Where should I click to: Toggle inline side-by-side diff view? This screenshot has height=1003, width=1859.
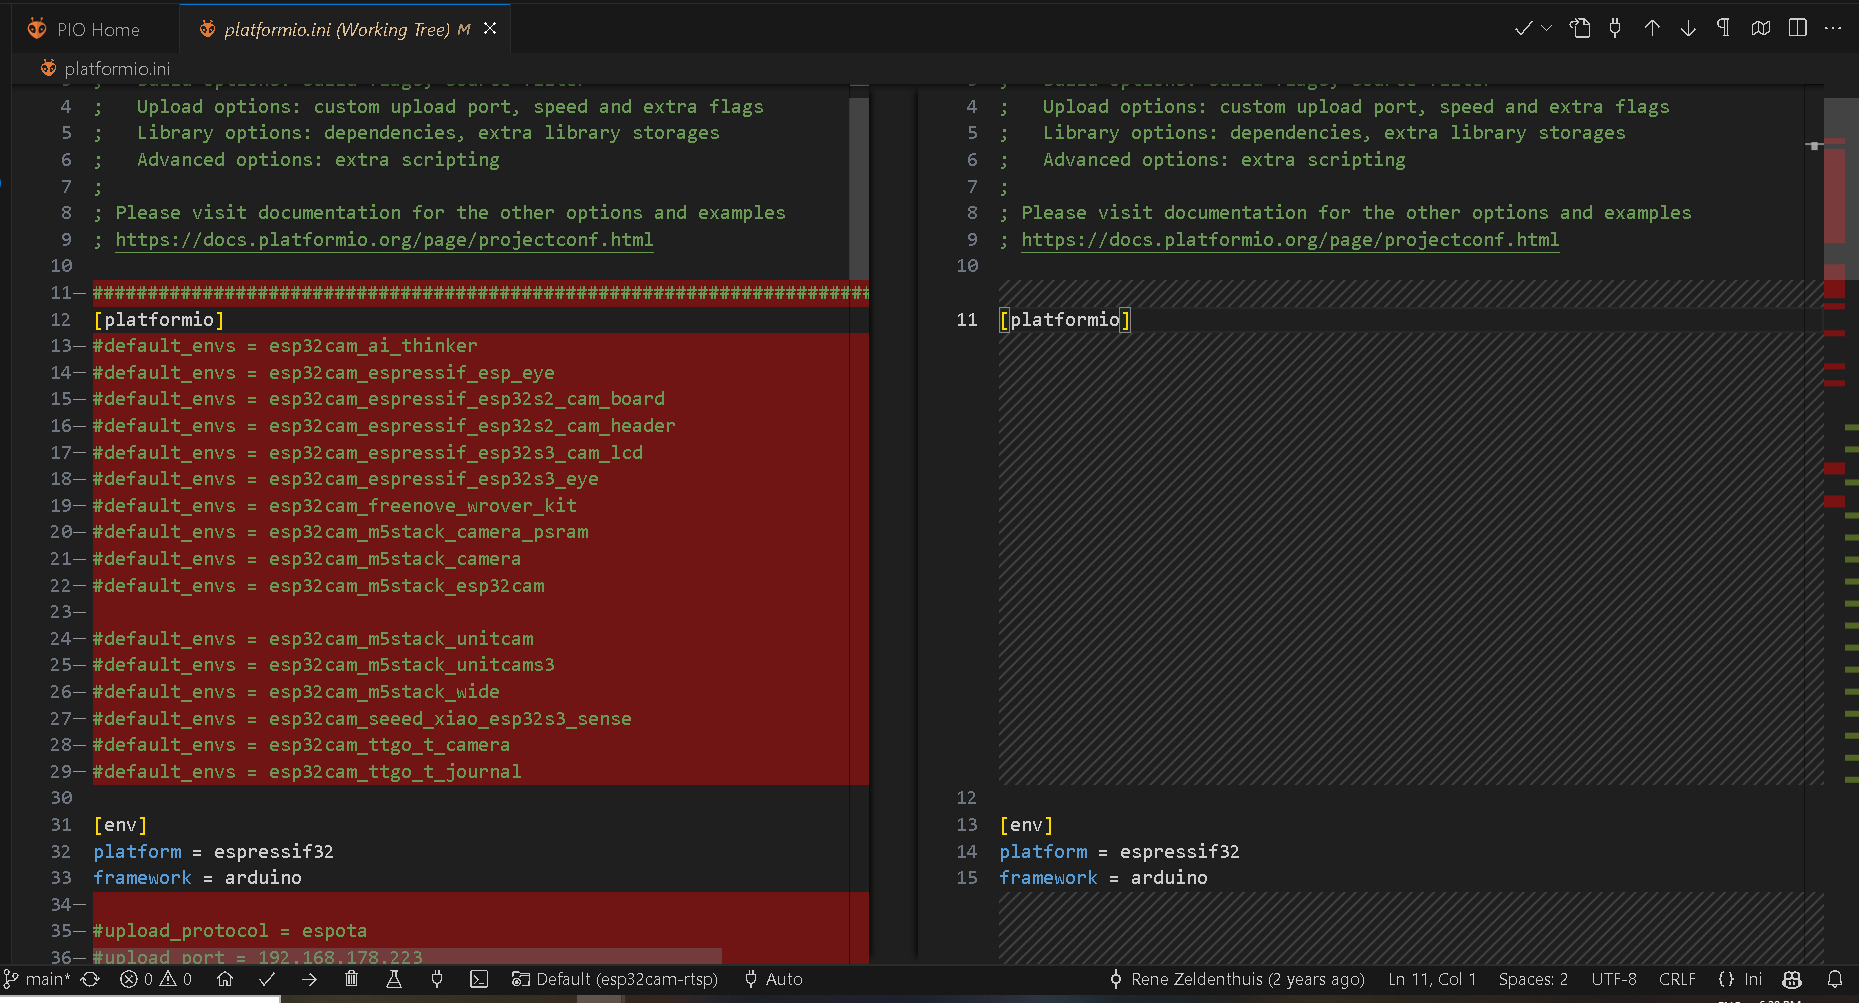point(1798,28)
